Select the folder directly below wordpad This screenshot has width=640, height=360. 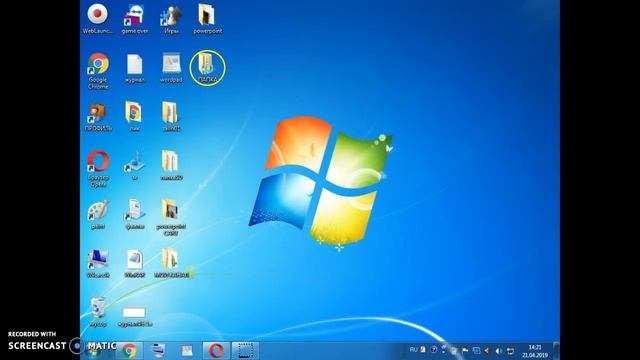[171, 116]
